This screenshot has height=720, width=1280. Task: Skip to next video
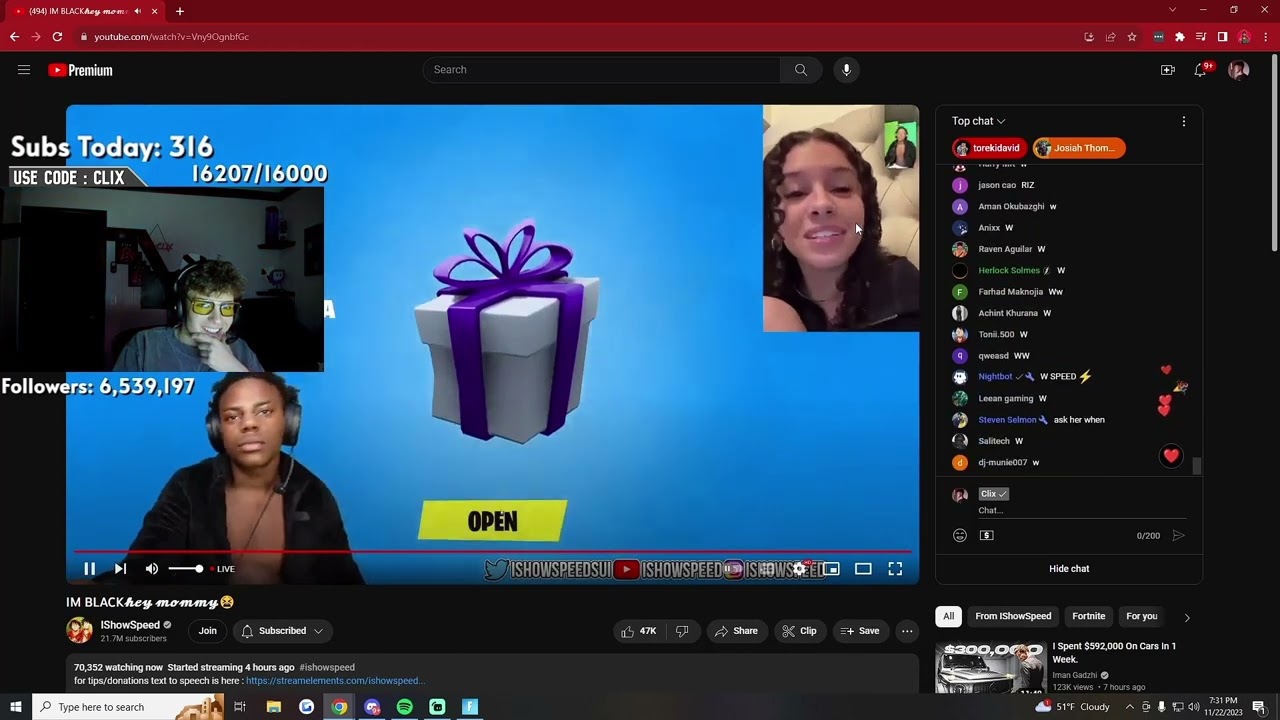[x=120, y=569]
